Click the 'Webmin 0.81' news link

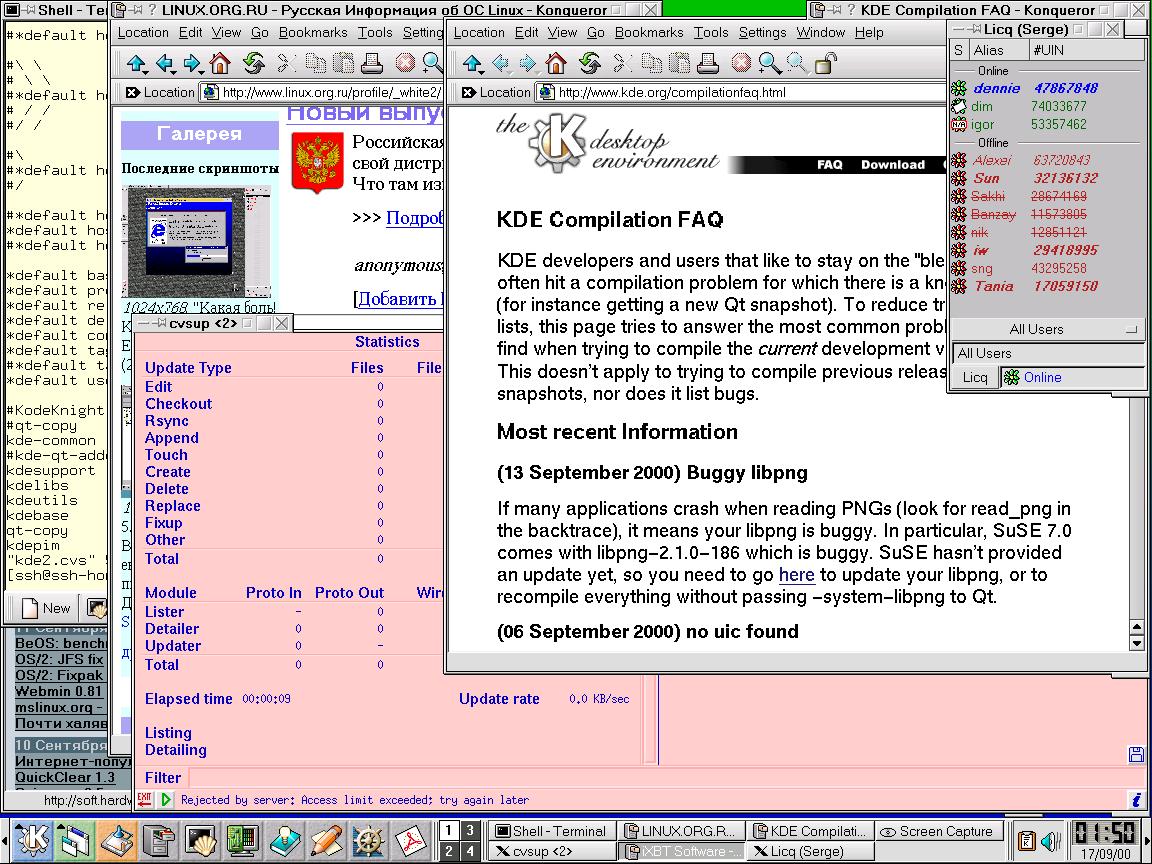(59, 691)
